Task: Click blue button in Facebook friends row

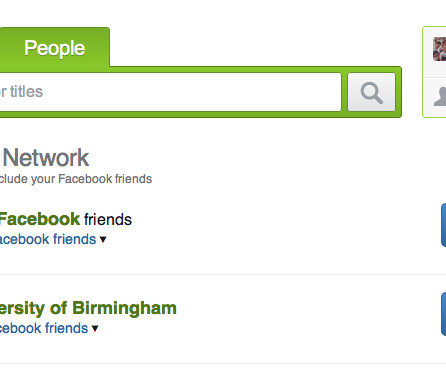Action: pos(443,225)
